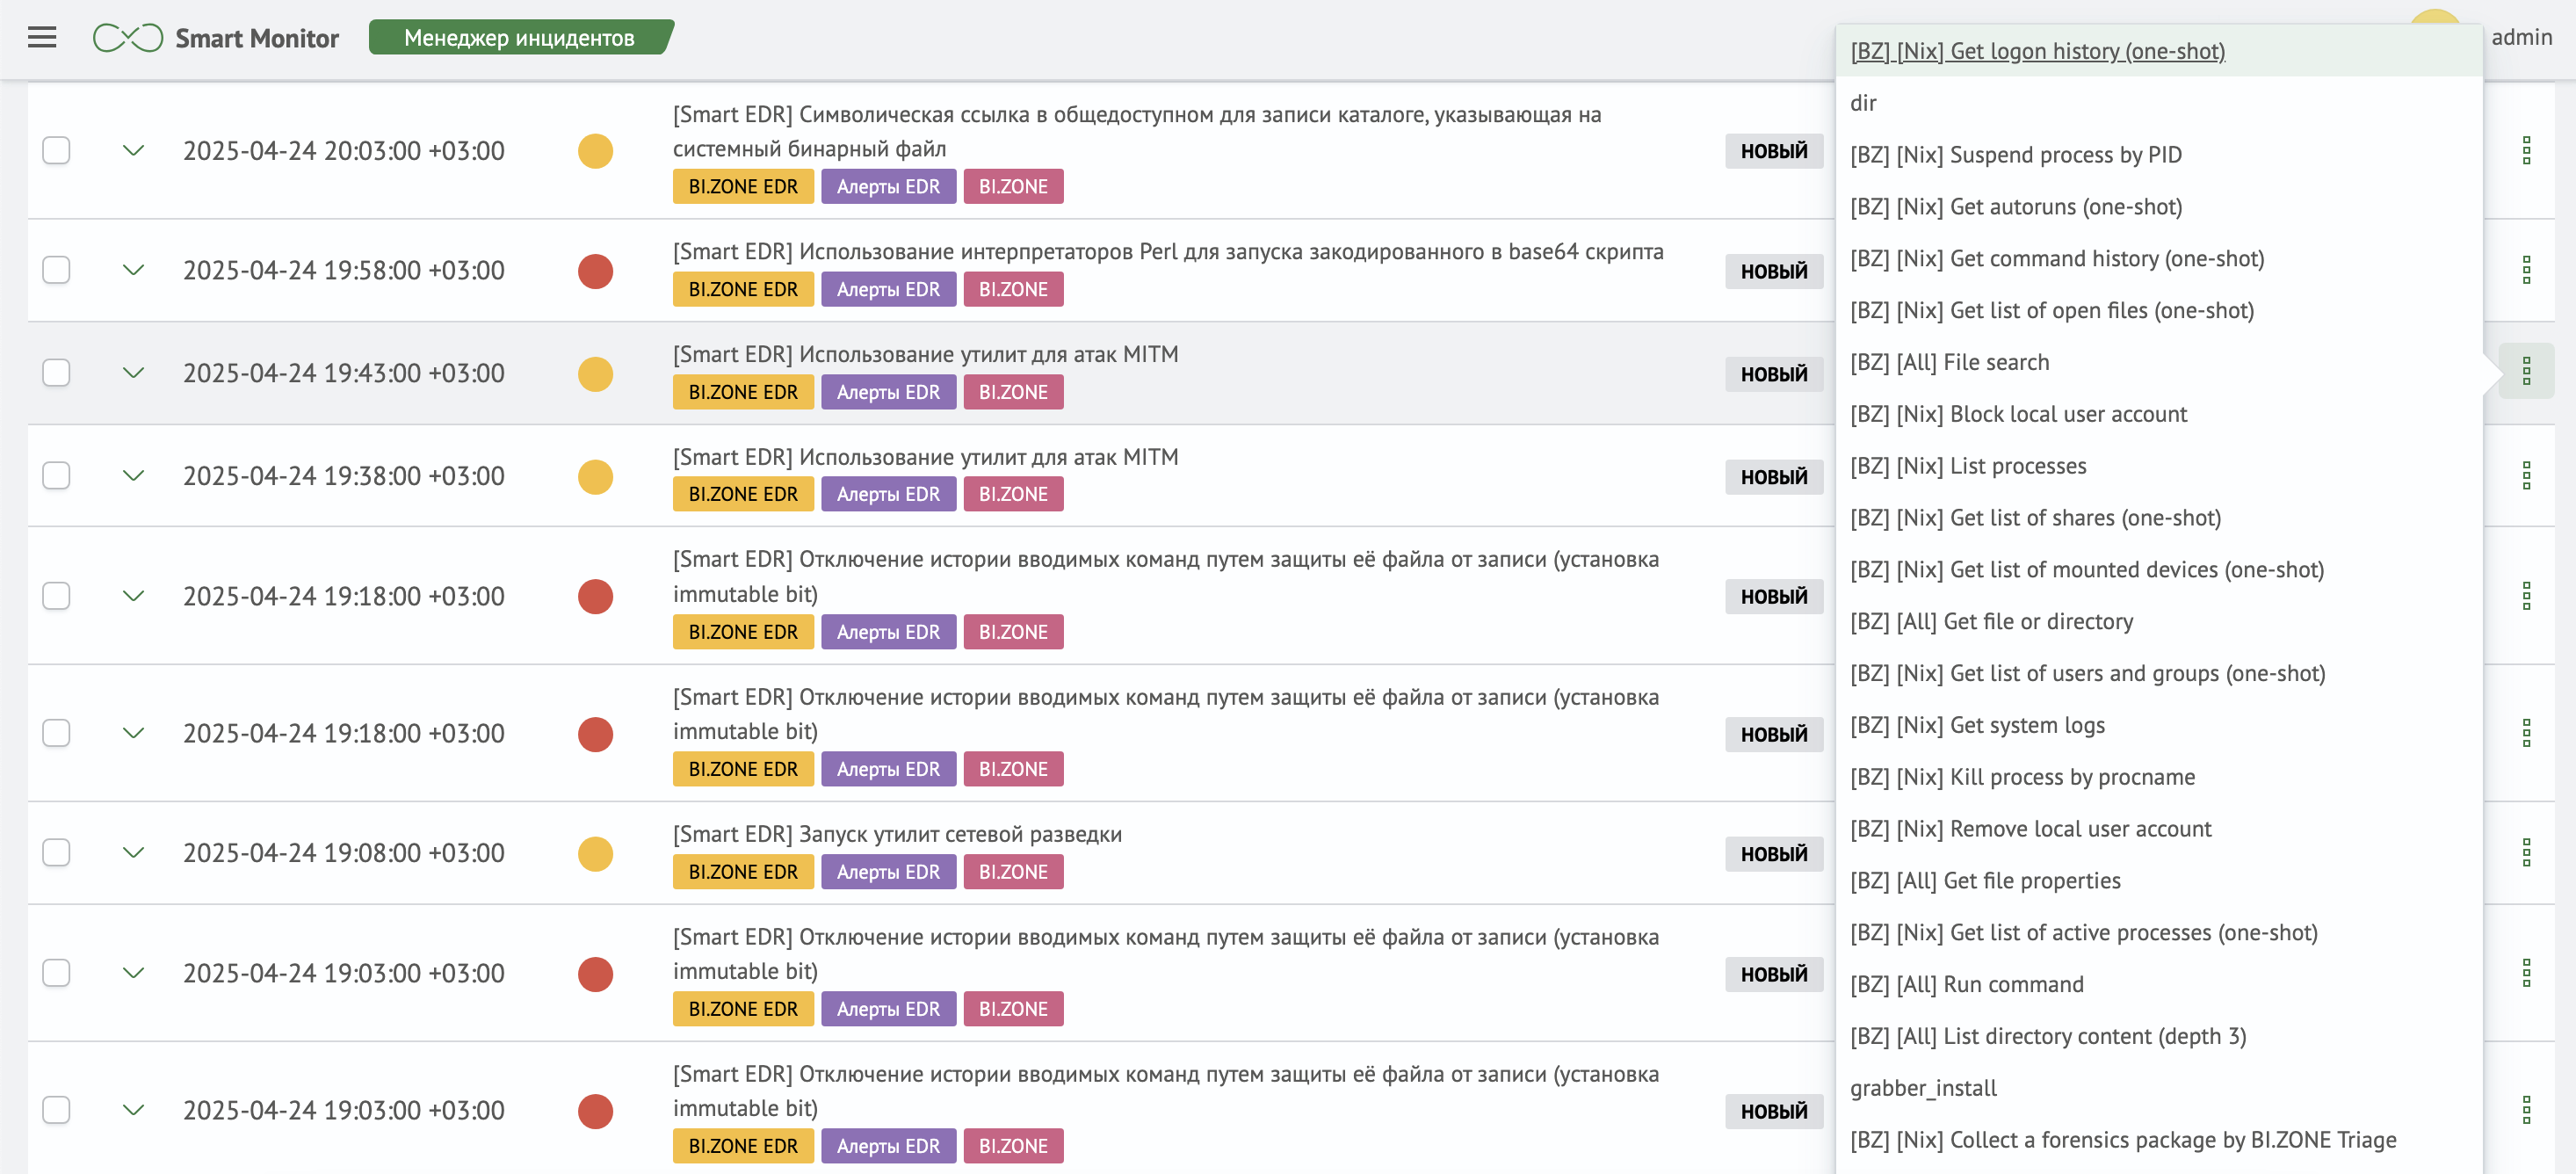The height and width of the screenshot is (1174, 2576).
Task: Select checkbox for 19:38:00 incident
Action: pyautogui.click(x=56, y=475)
